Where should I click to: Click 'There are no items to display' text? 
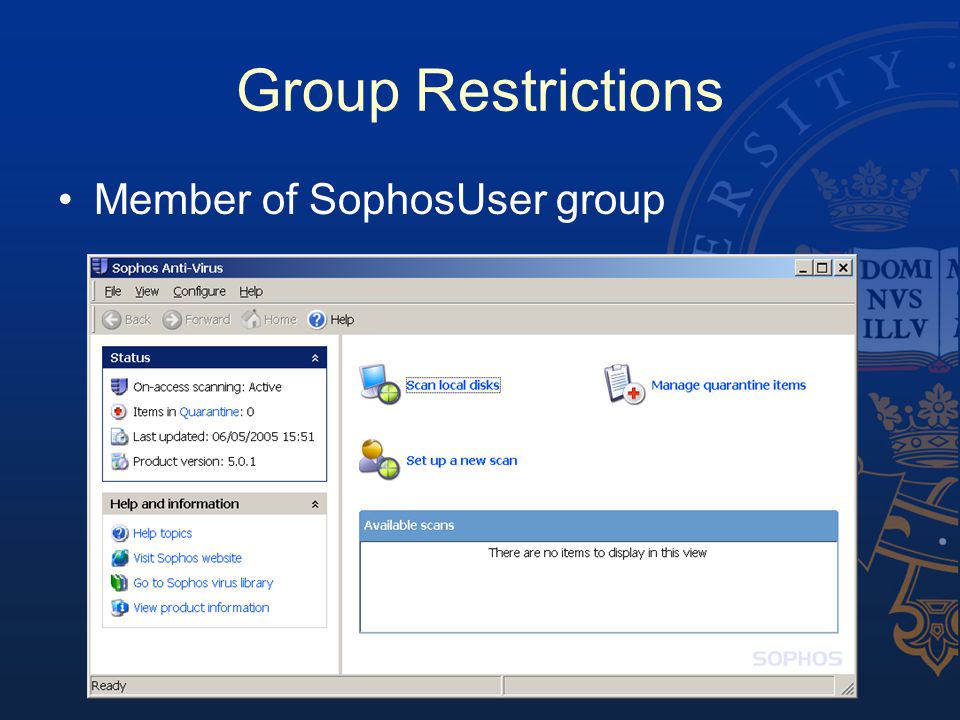[598, 553]
